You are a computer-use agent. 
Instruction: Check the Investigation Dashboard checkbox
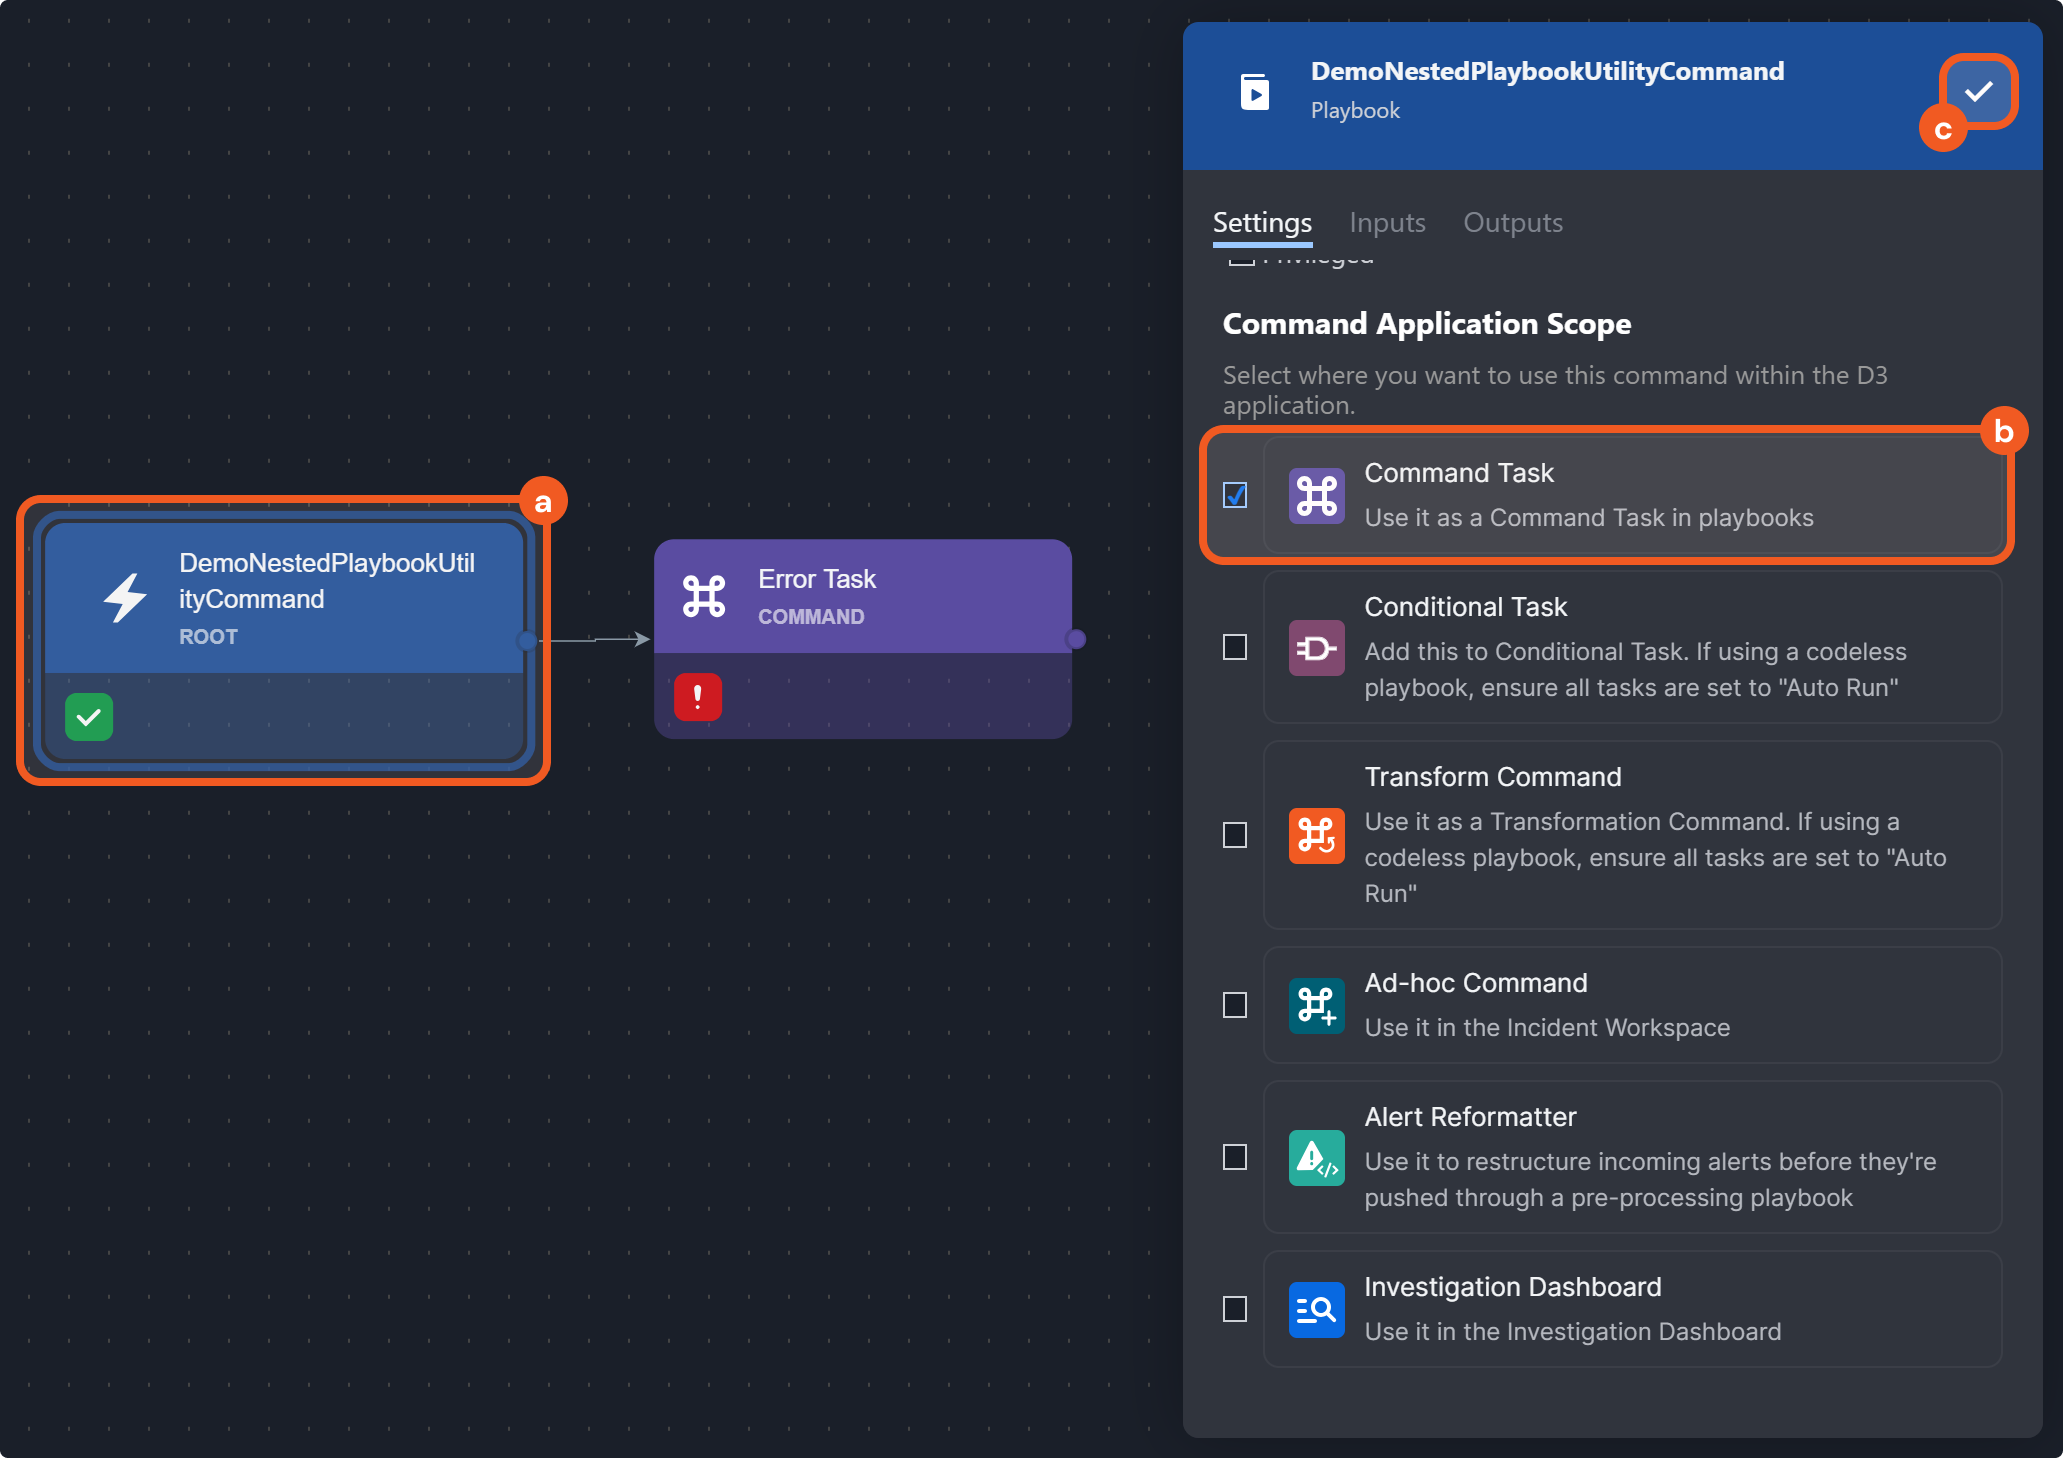pyautogui.click(x=1235, y=1309)
